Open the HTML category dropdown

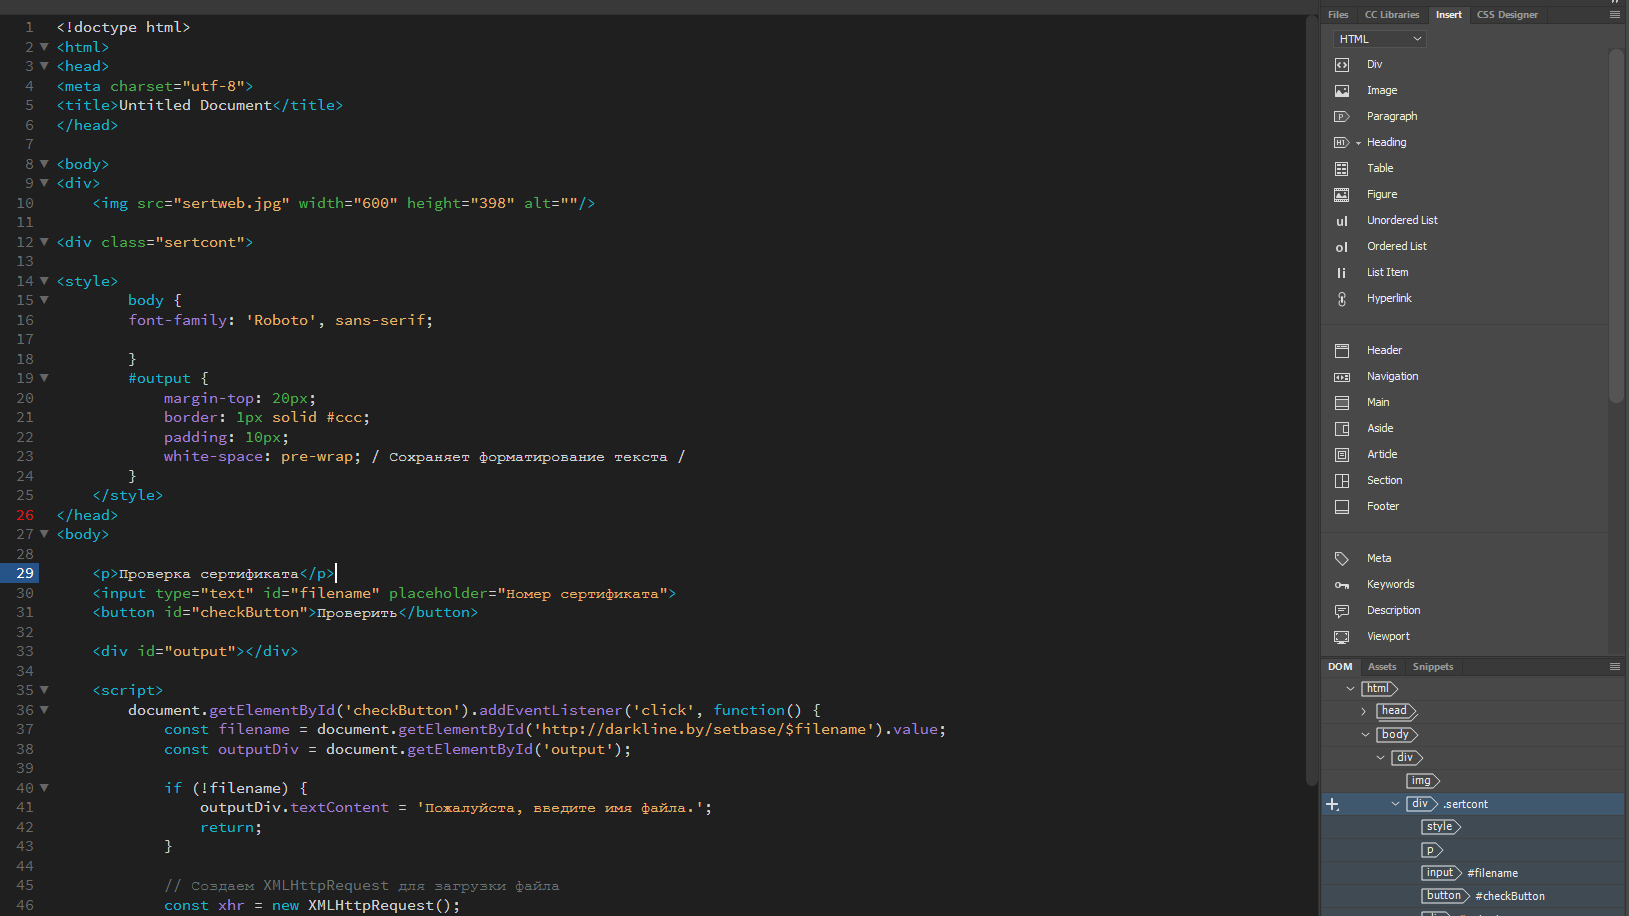1379,39
